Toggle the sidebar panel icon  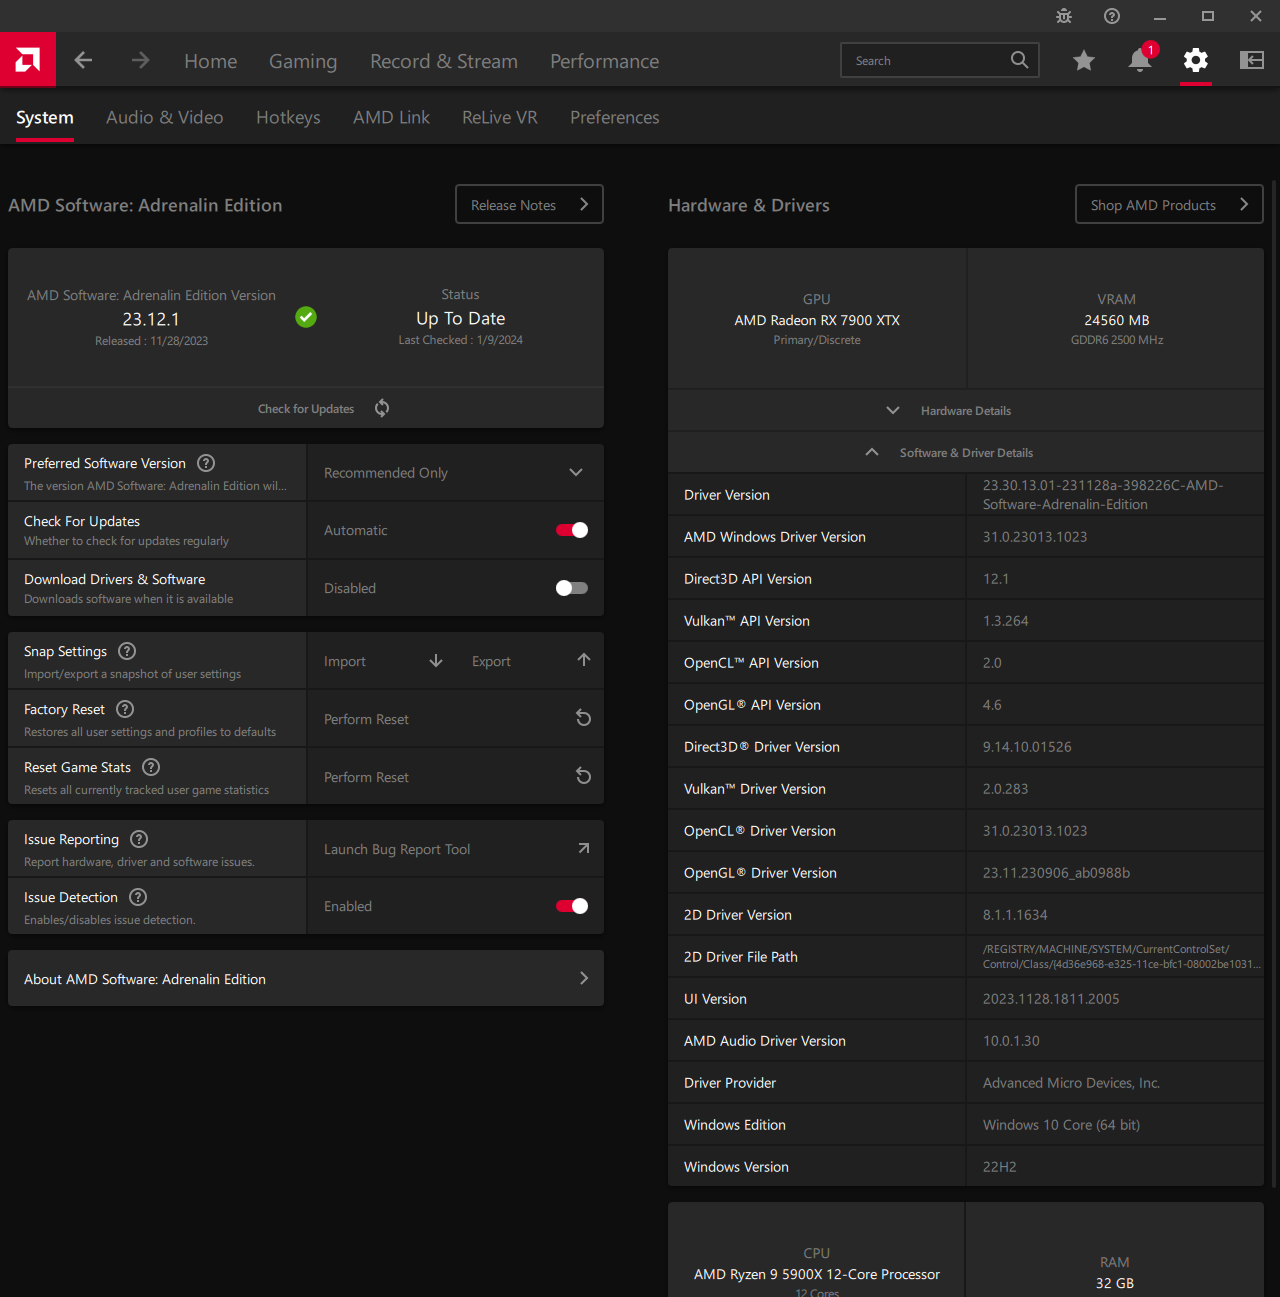(x=1252, y=61)
